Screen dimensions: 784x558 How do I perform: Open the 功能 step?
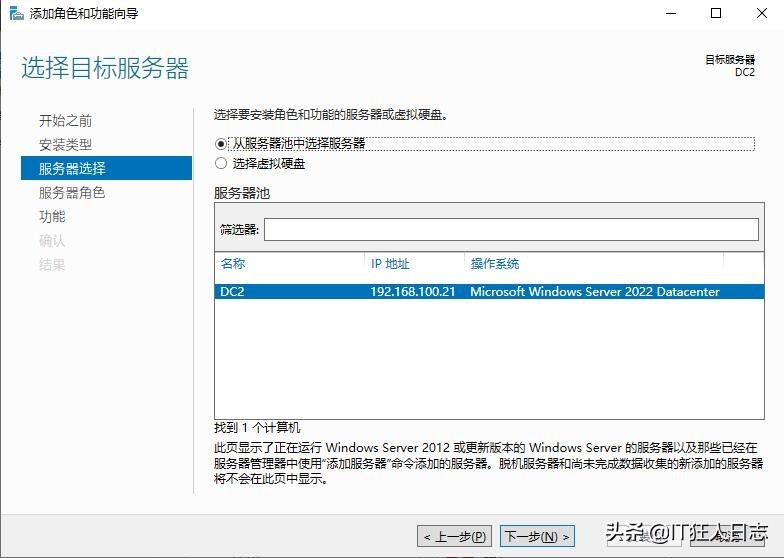52,216
